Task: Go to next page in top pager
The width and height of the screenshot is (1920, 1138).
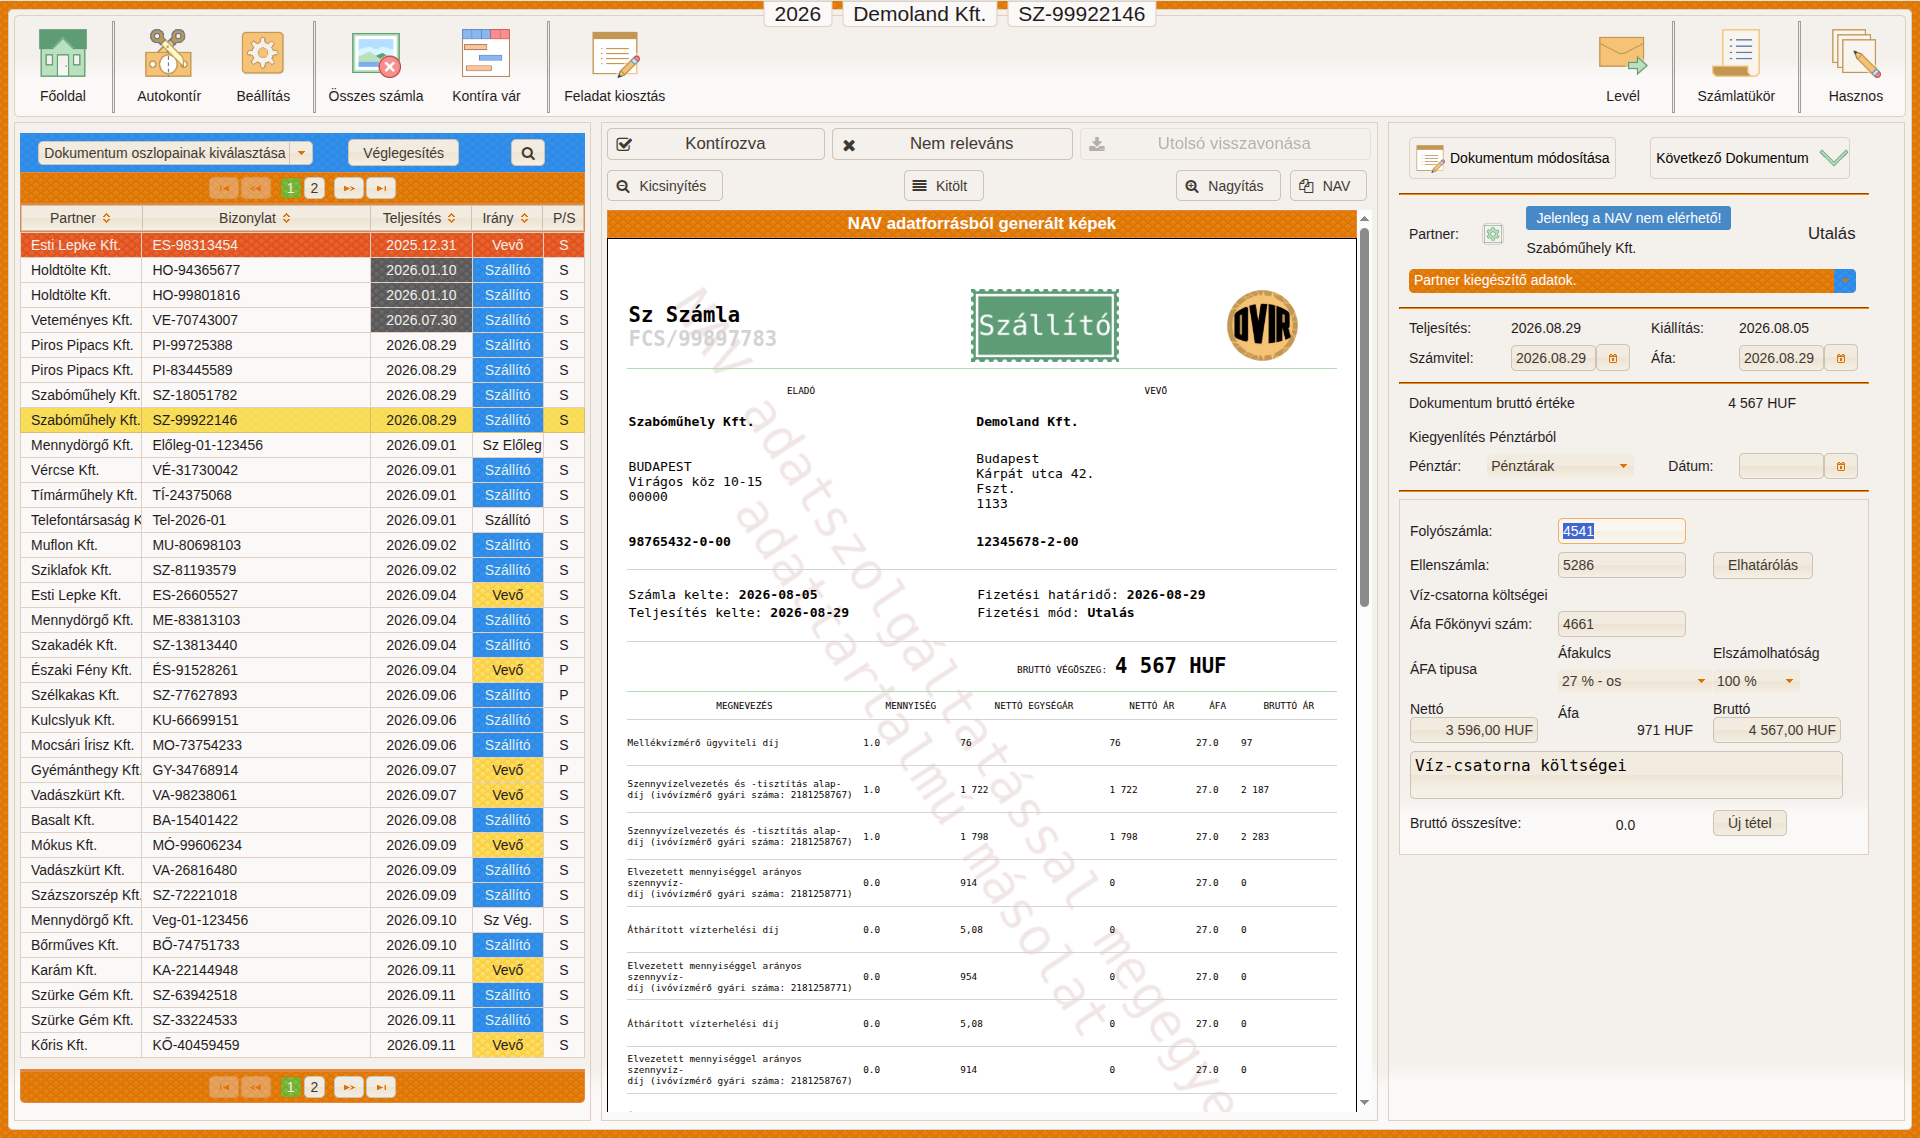Action: [349, 188]
